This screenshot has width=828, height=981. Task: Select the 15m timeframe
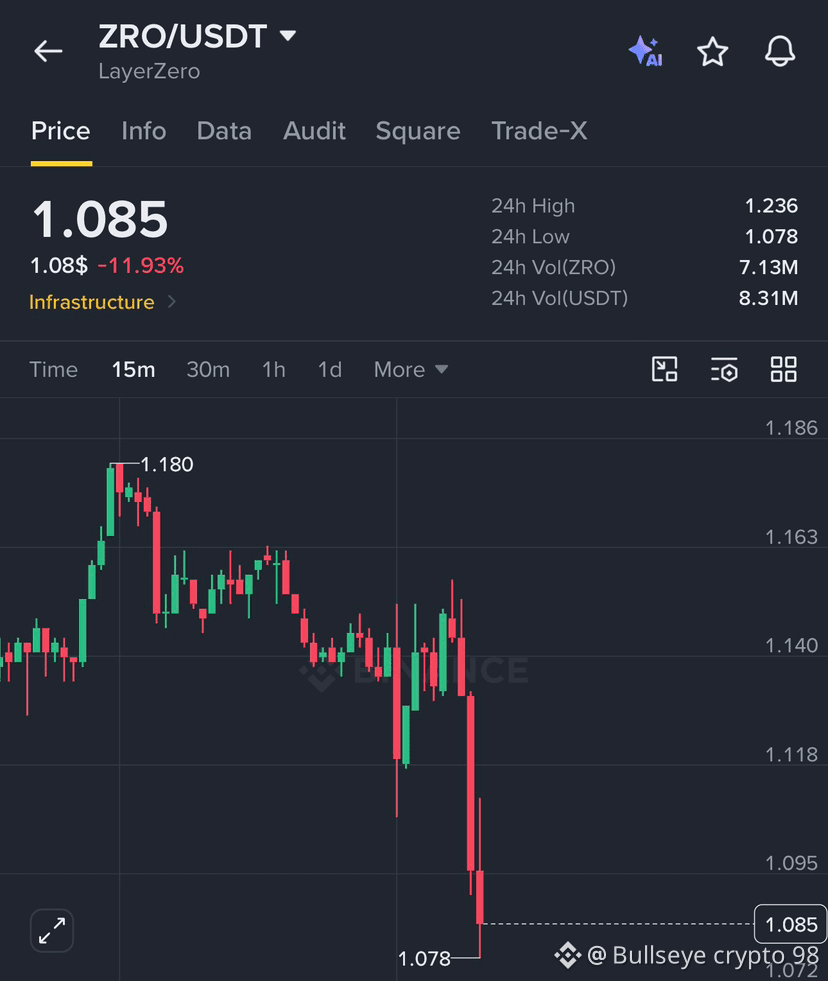click(x=133, y=369)
